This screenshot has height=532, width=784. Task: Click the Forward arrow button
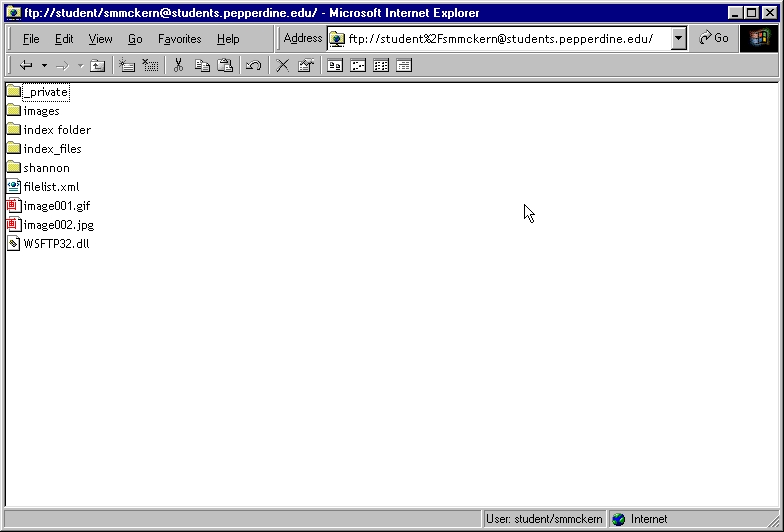62,66
